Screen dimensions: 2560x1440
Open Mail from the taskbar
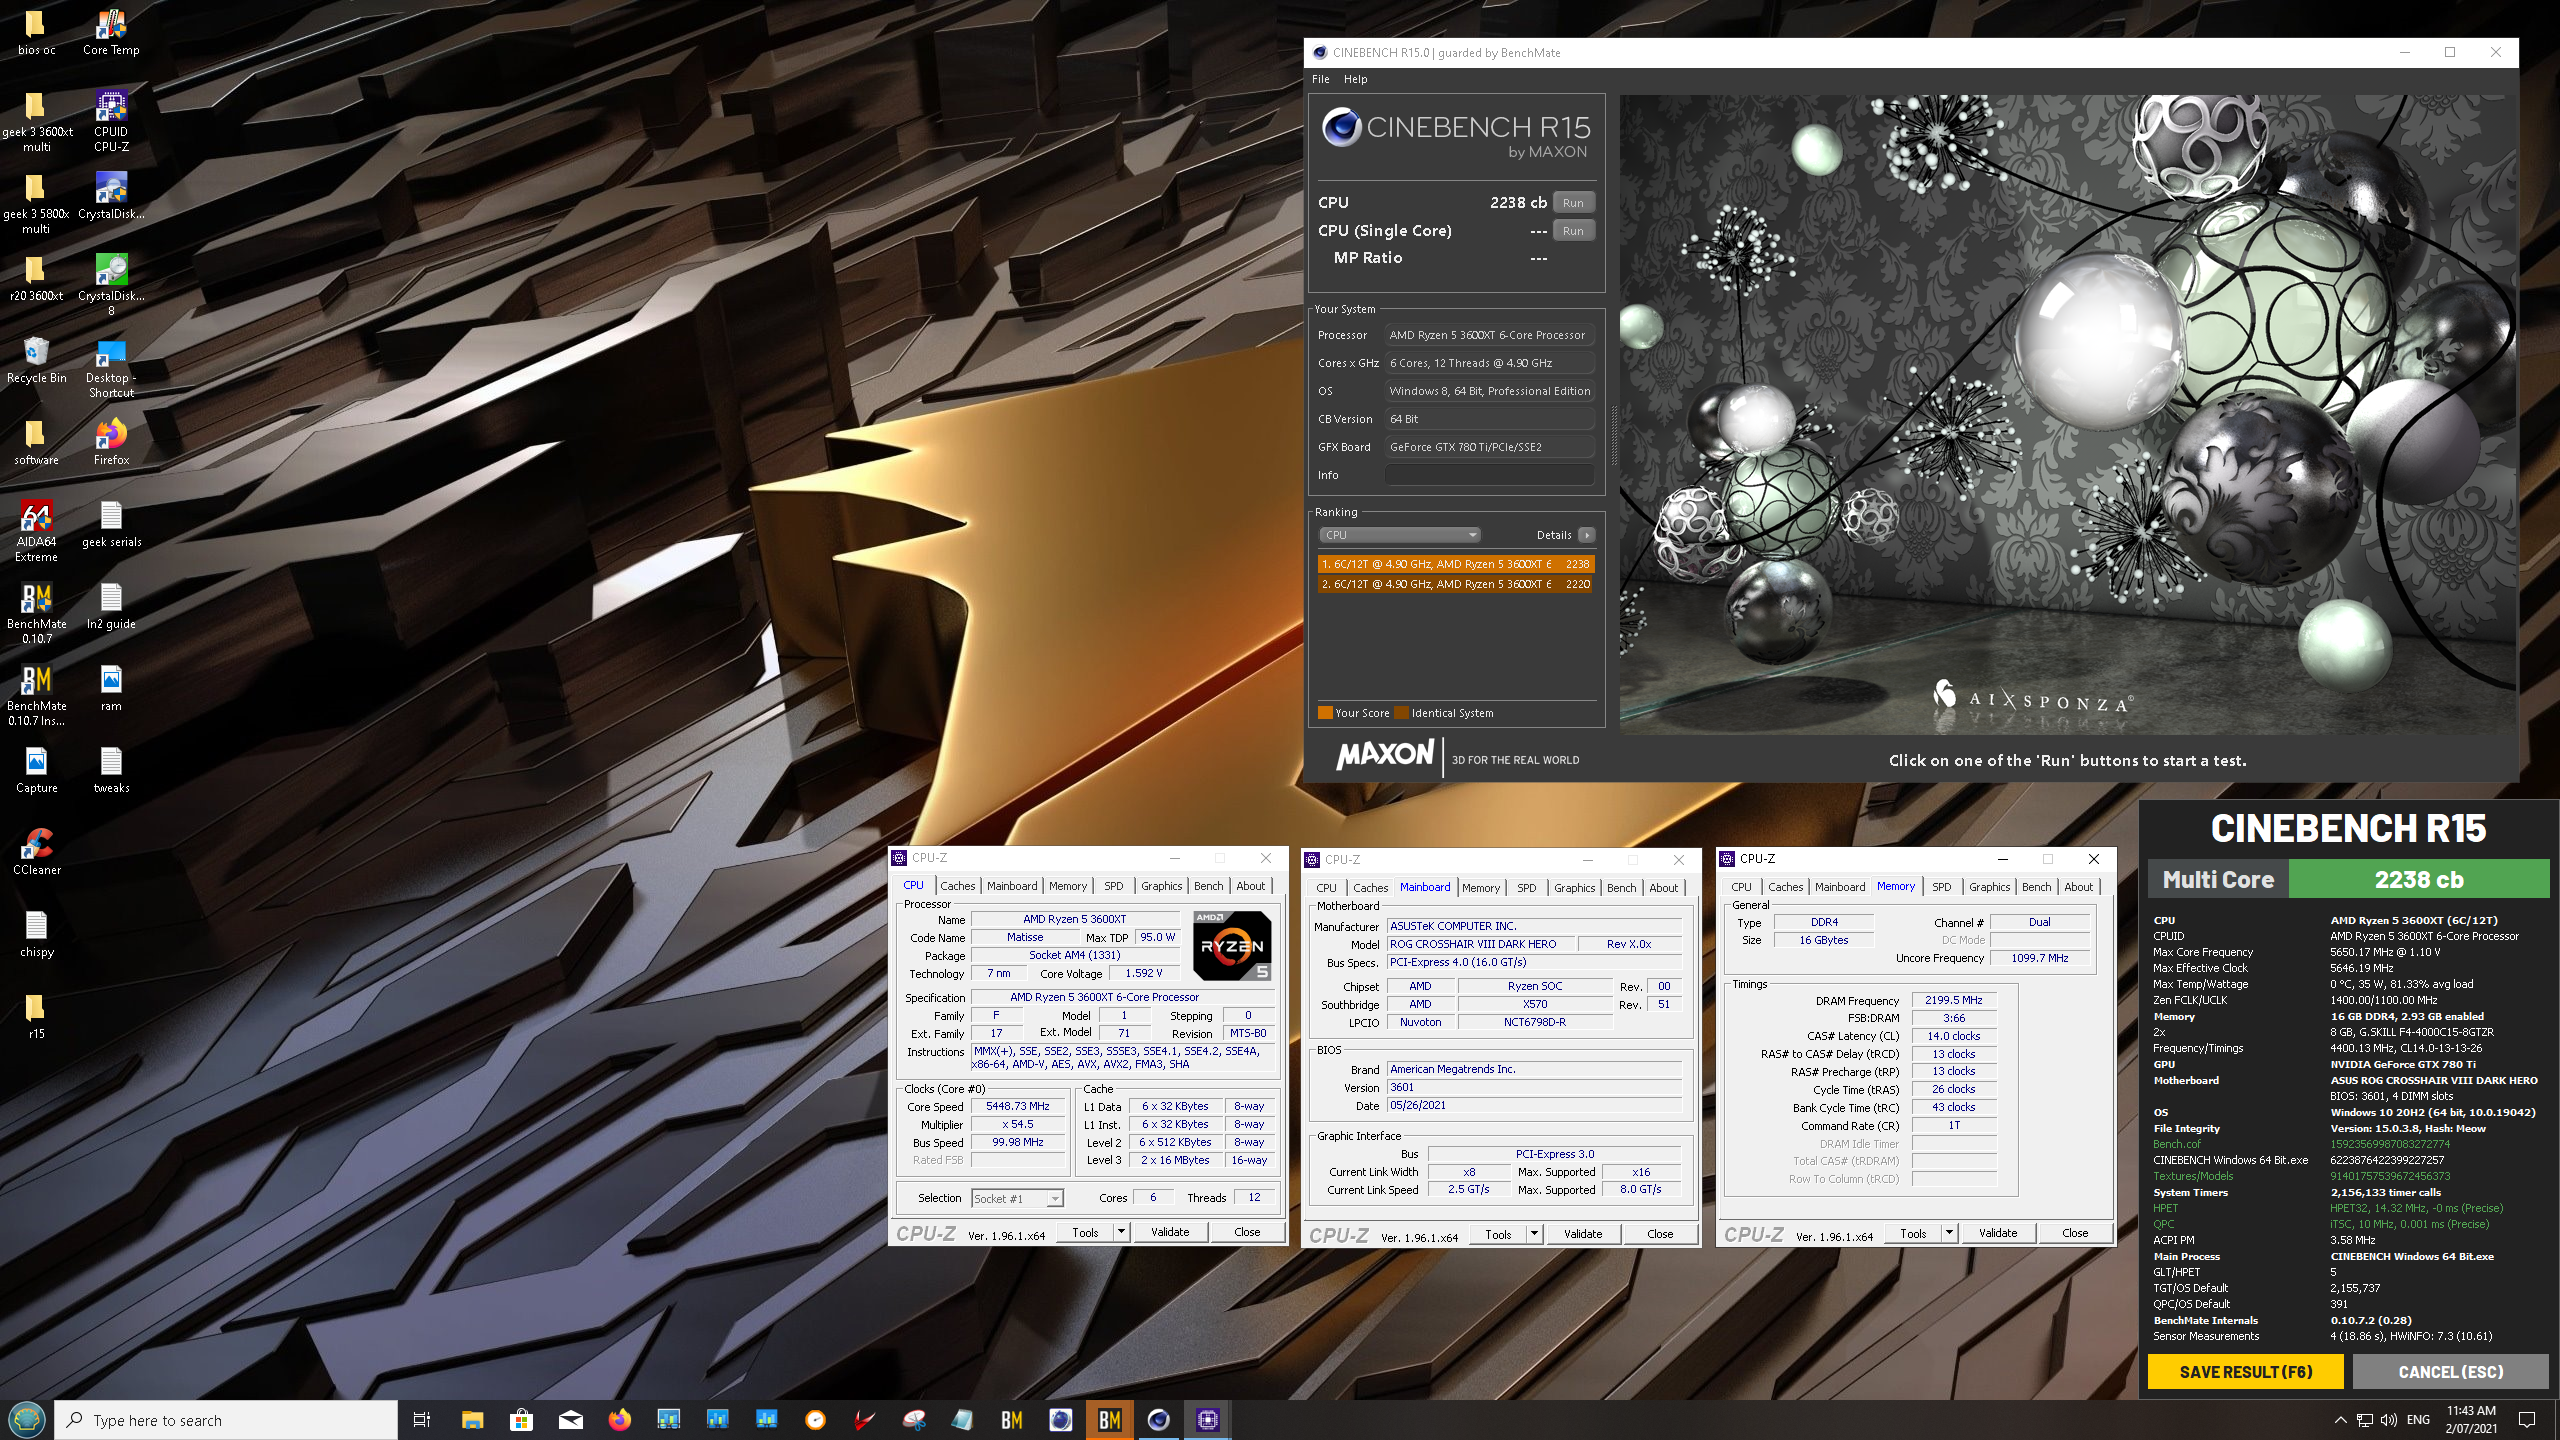[x=570, y=1420]
